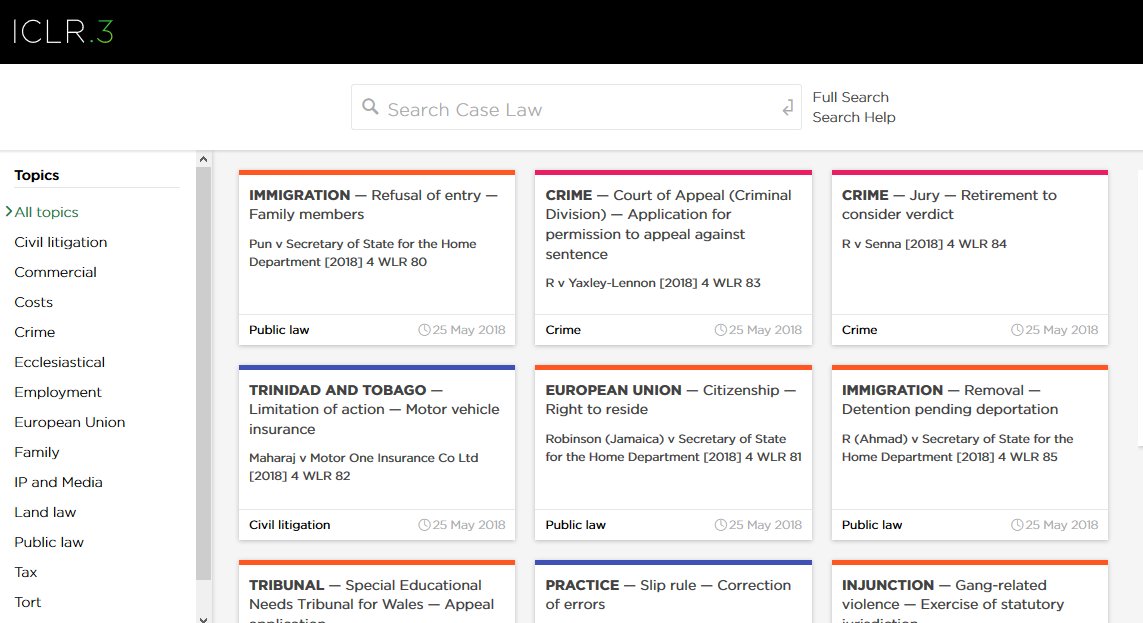Screen dimensions: 1143x623
Task: Select All topics in sidebar
Action: pos(46,212)
